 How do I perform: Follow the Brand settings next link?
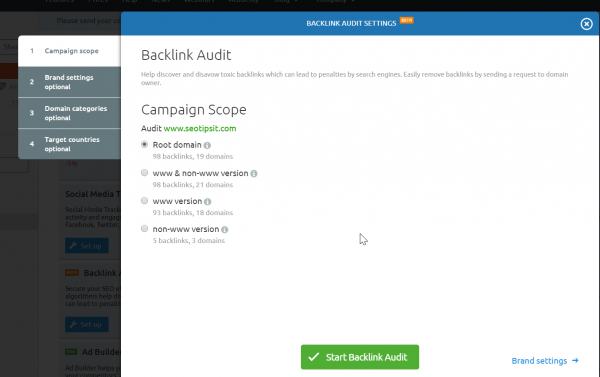pos(545,361)
